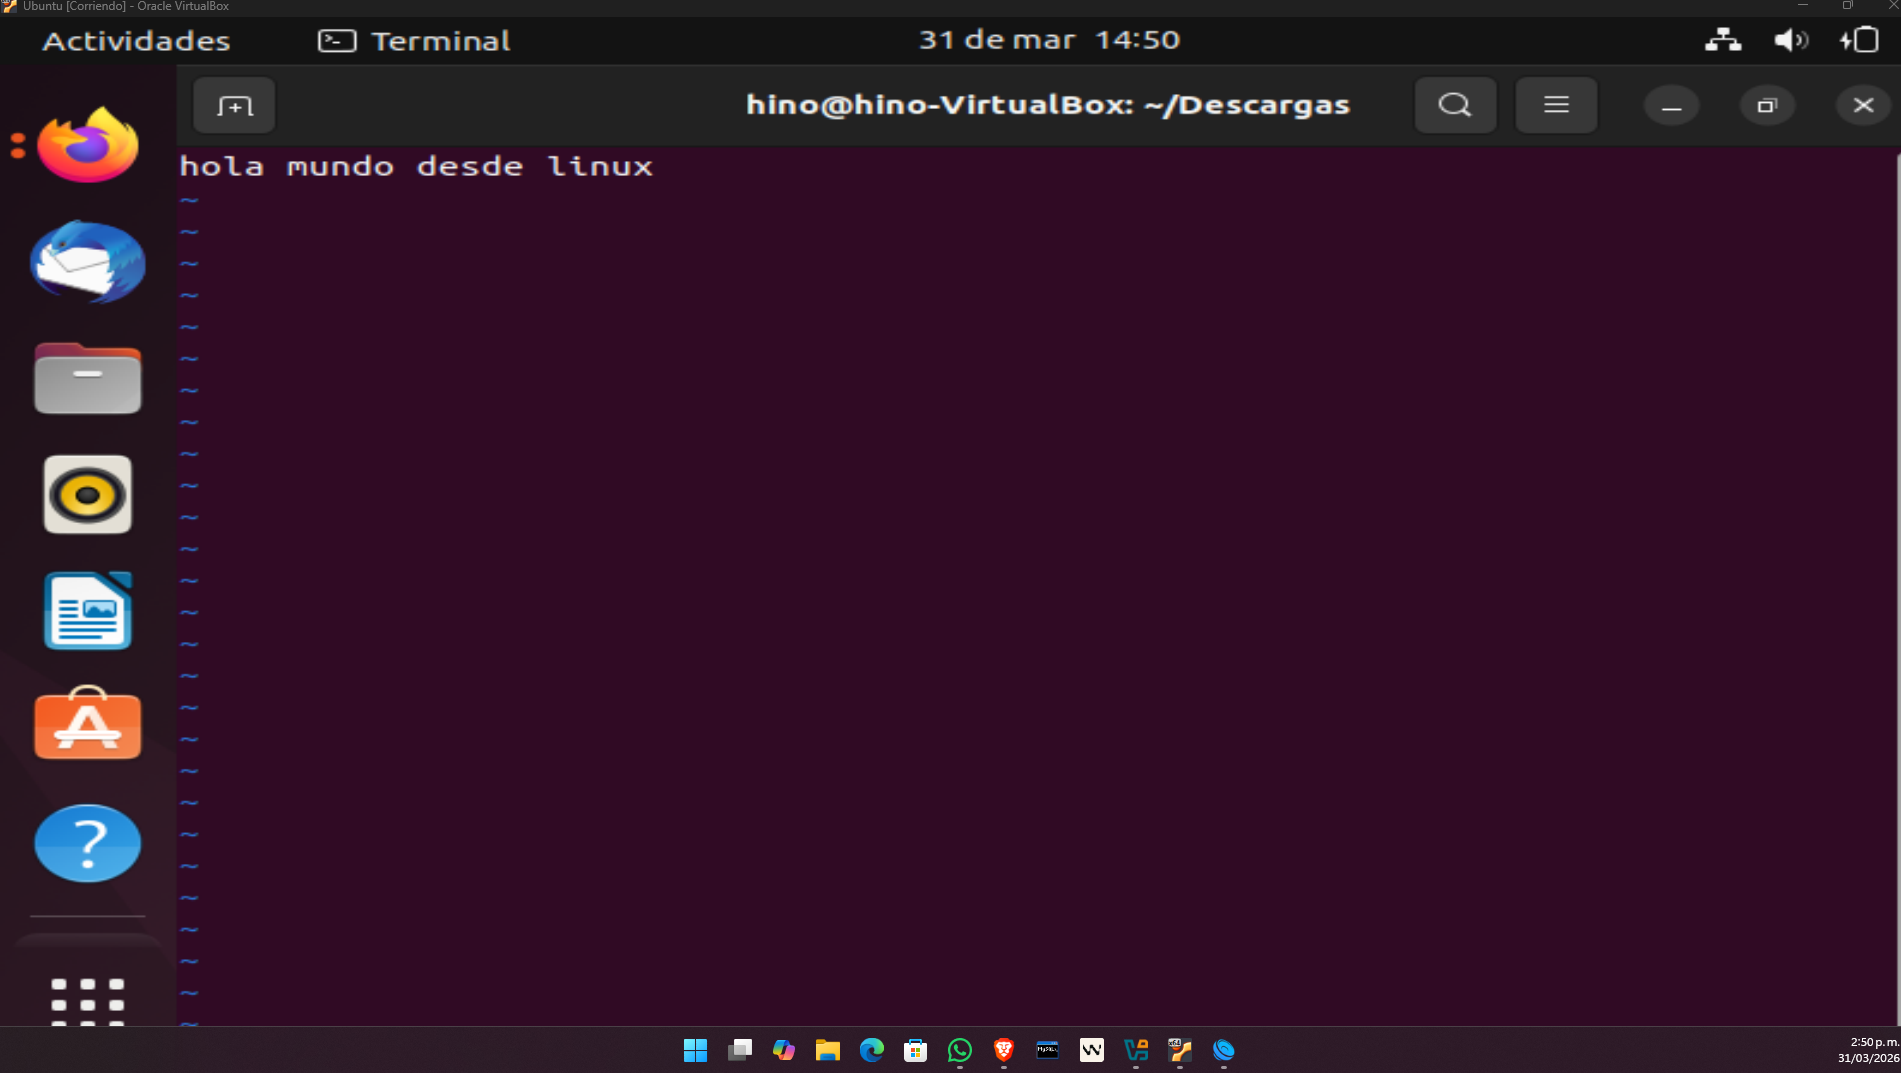The height and width of the screenshot is (1073, 1901).
Task: Close the hino@hino-VirtualBox terminal window
Action: [x=1863, y=105]
